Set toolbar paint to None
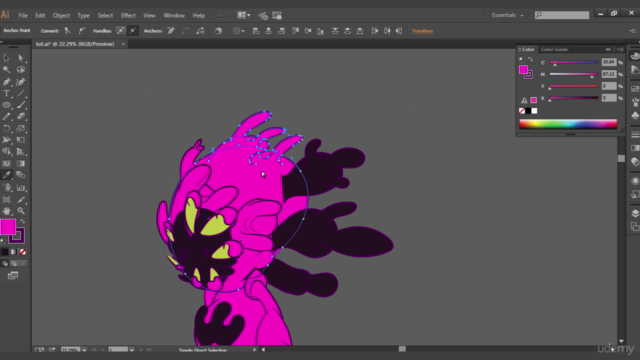The height and width of the screenshot is (360, 640). click(x=23, y=252)
